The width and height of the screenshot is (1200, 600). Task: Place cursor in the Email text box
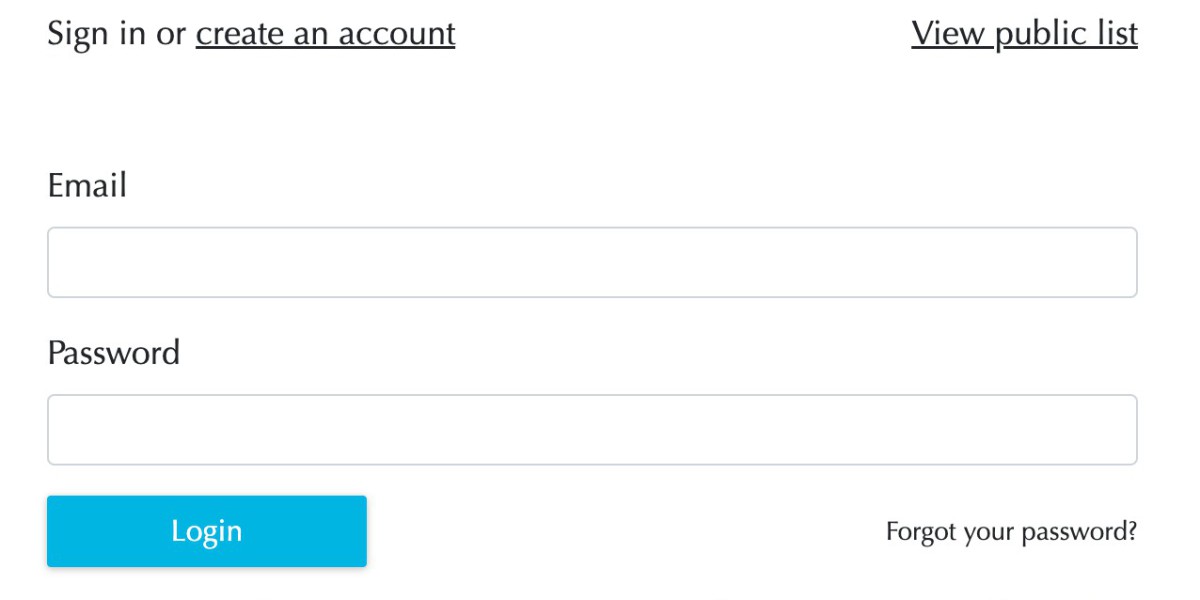(592, 262)
